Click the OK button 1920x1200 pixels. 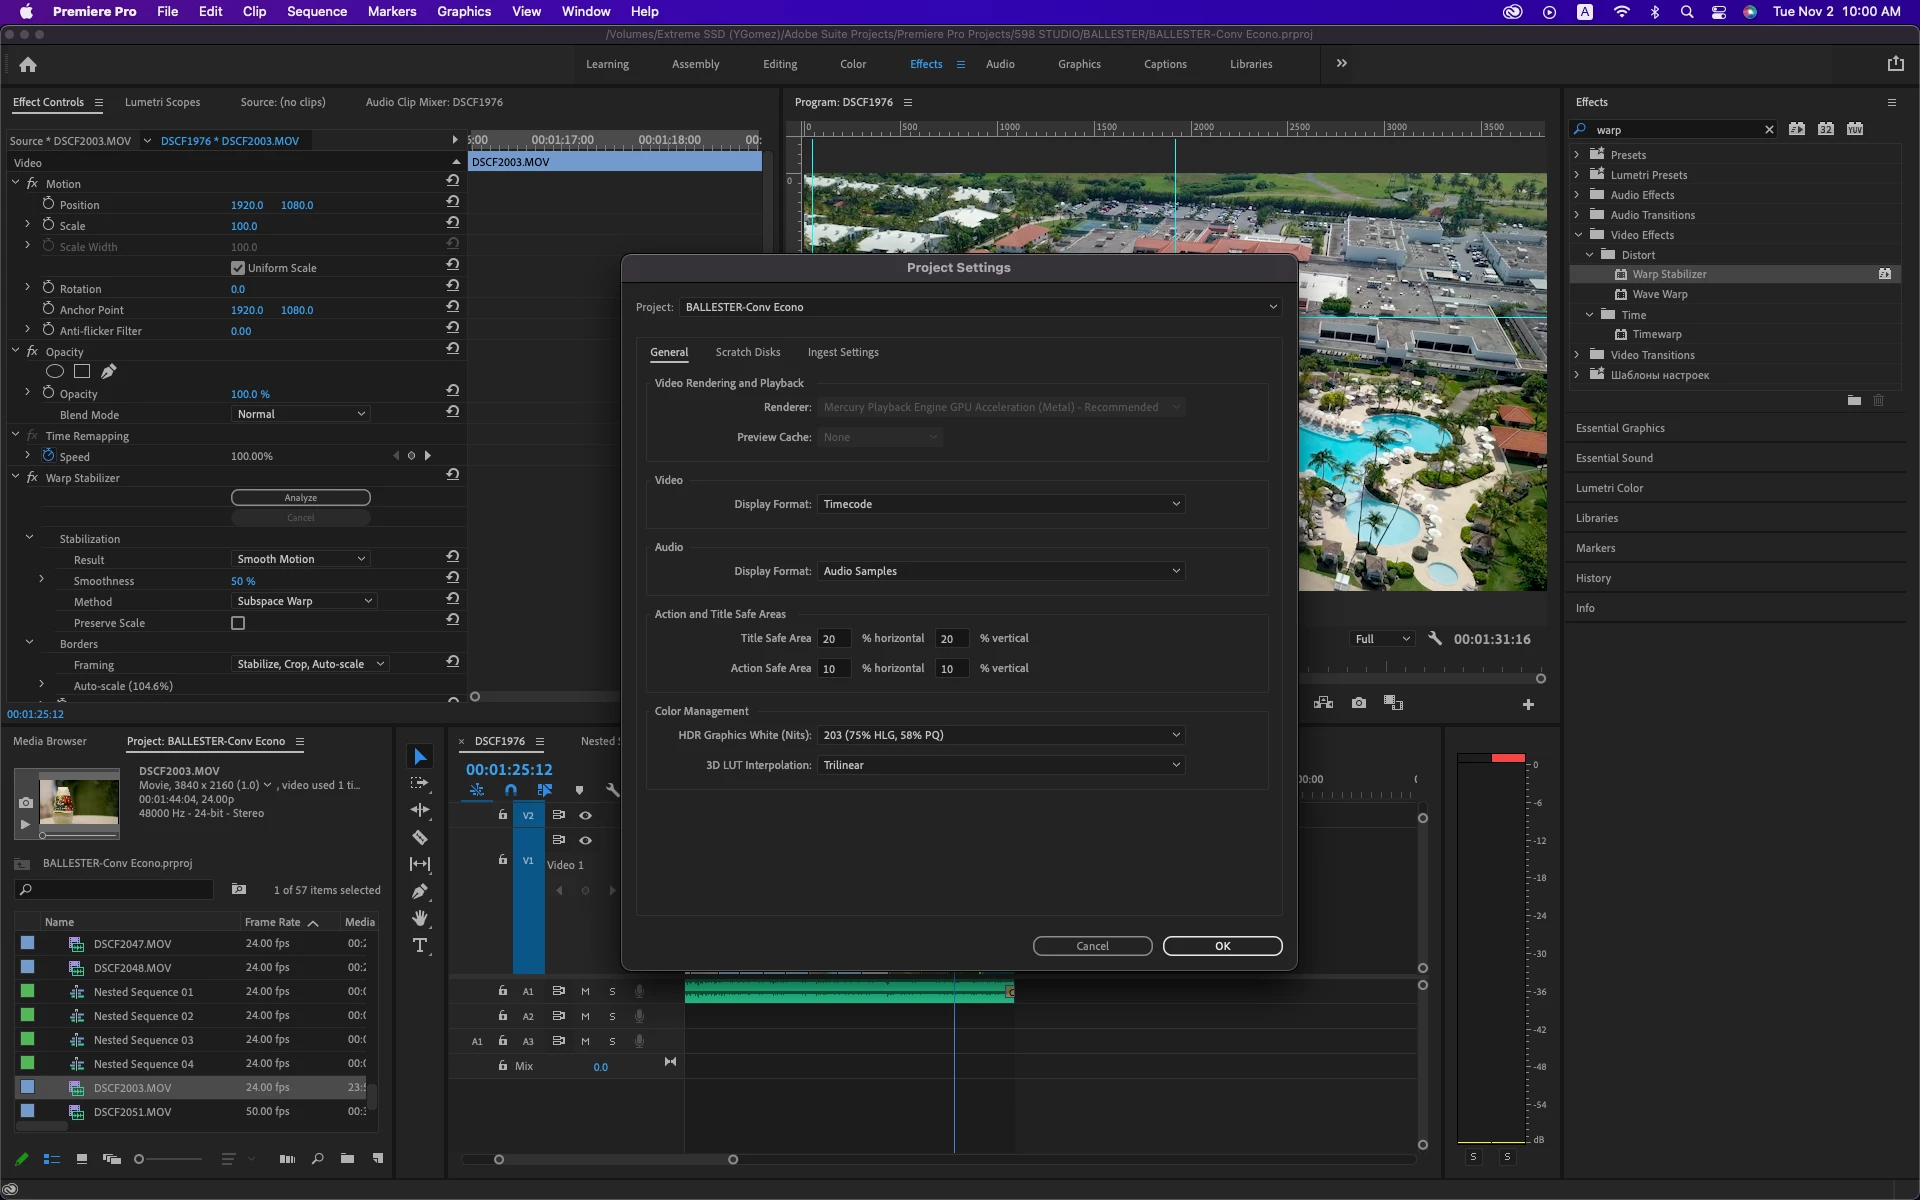click(1222, 946)
